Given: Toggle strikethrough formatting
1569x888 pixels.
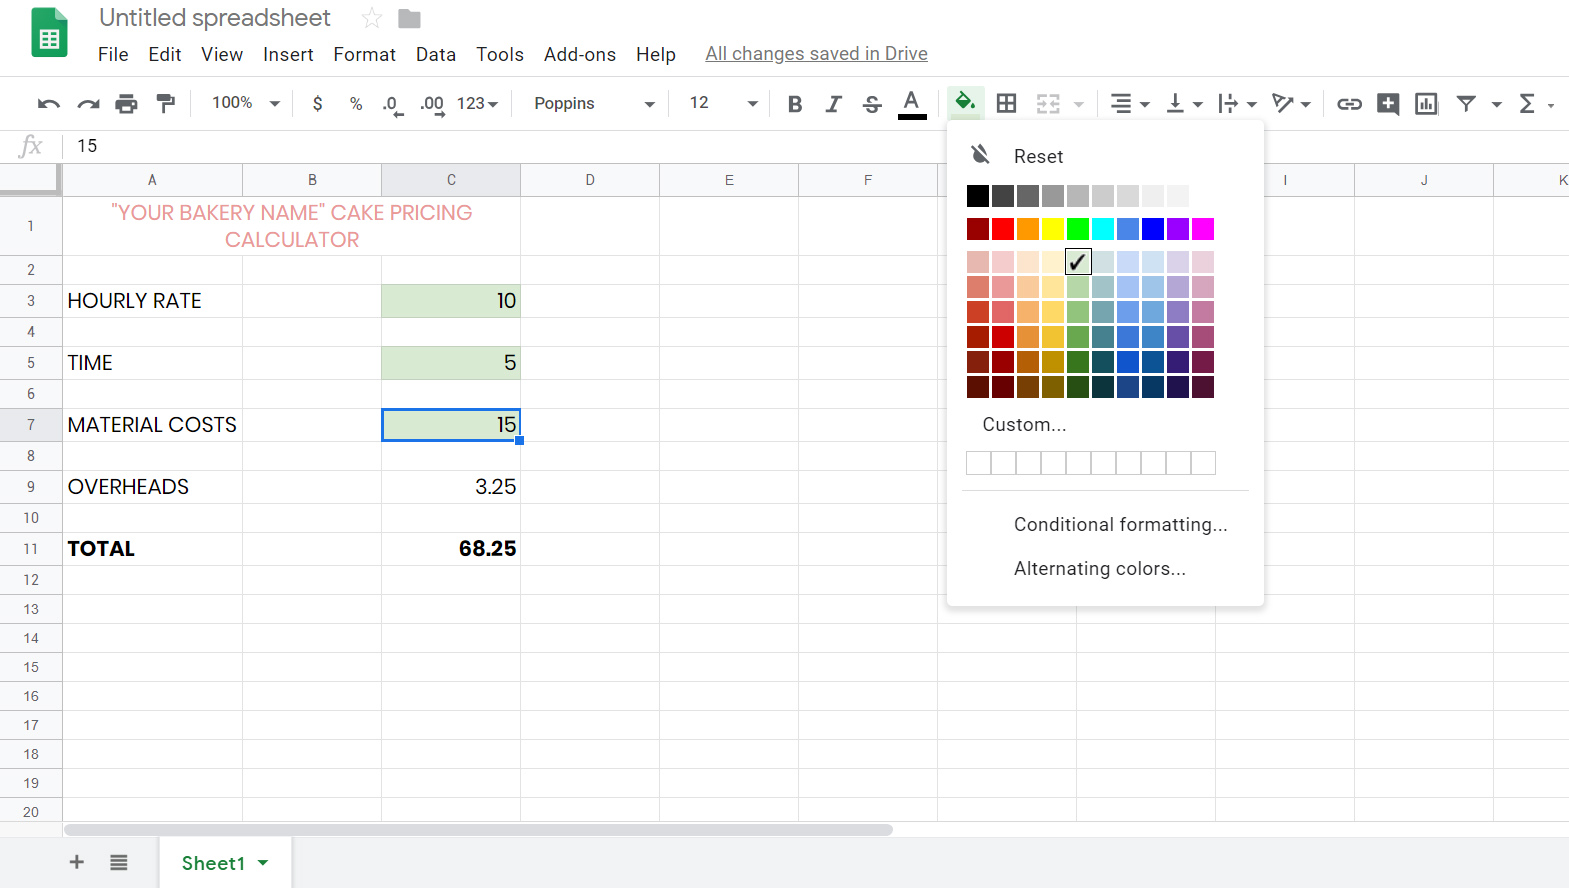Looking at the screenshot, I should [x=872, y=104].
